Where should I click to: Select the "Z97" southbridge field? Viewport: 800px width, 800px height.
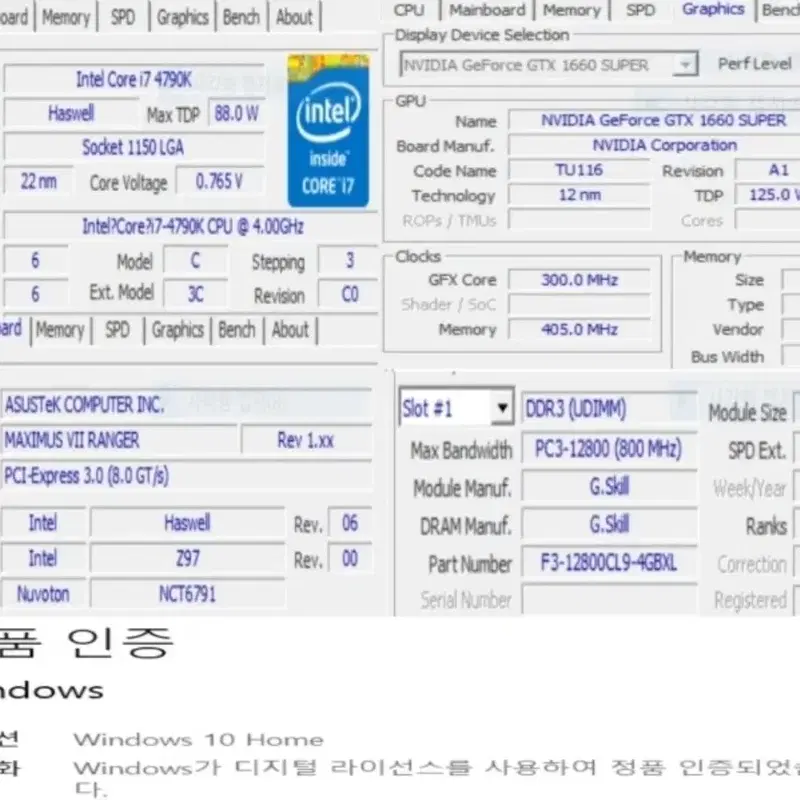(187, 558)
